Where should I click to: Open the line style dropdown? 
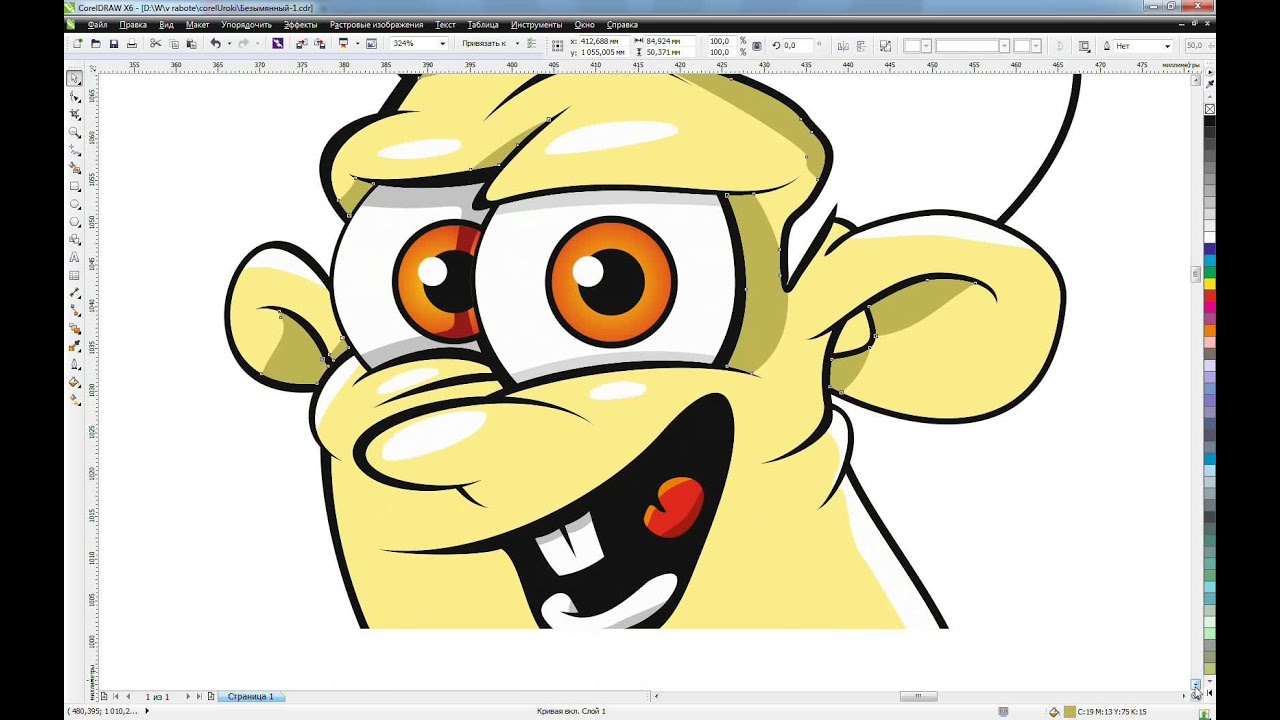[x=1004, y=46]
